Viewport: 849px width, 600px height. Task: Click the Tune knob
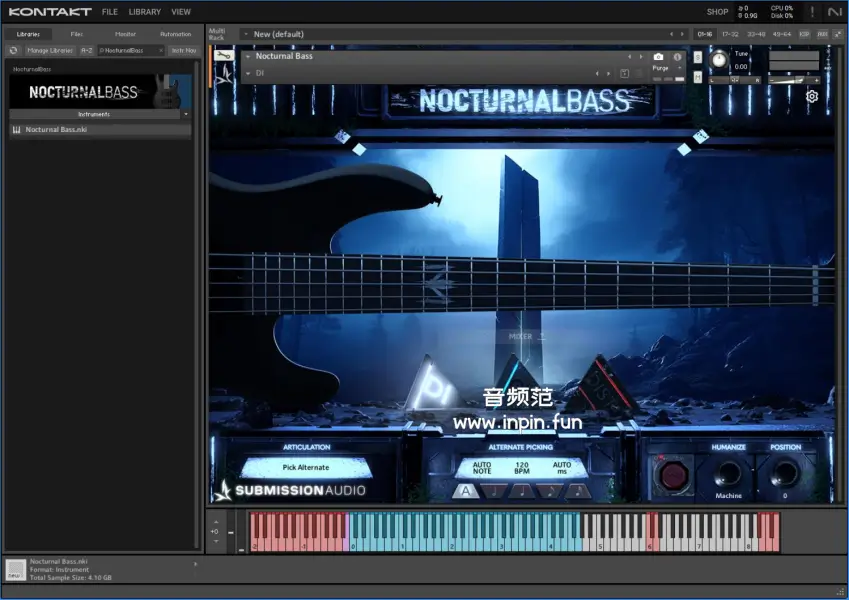pos(719,60)
